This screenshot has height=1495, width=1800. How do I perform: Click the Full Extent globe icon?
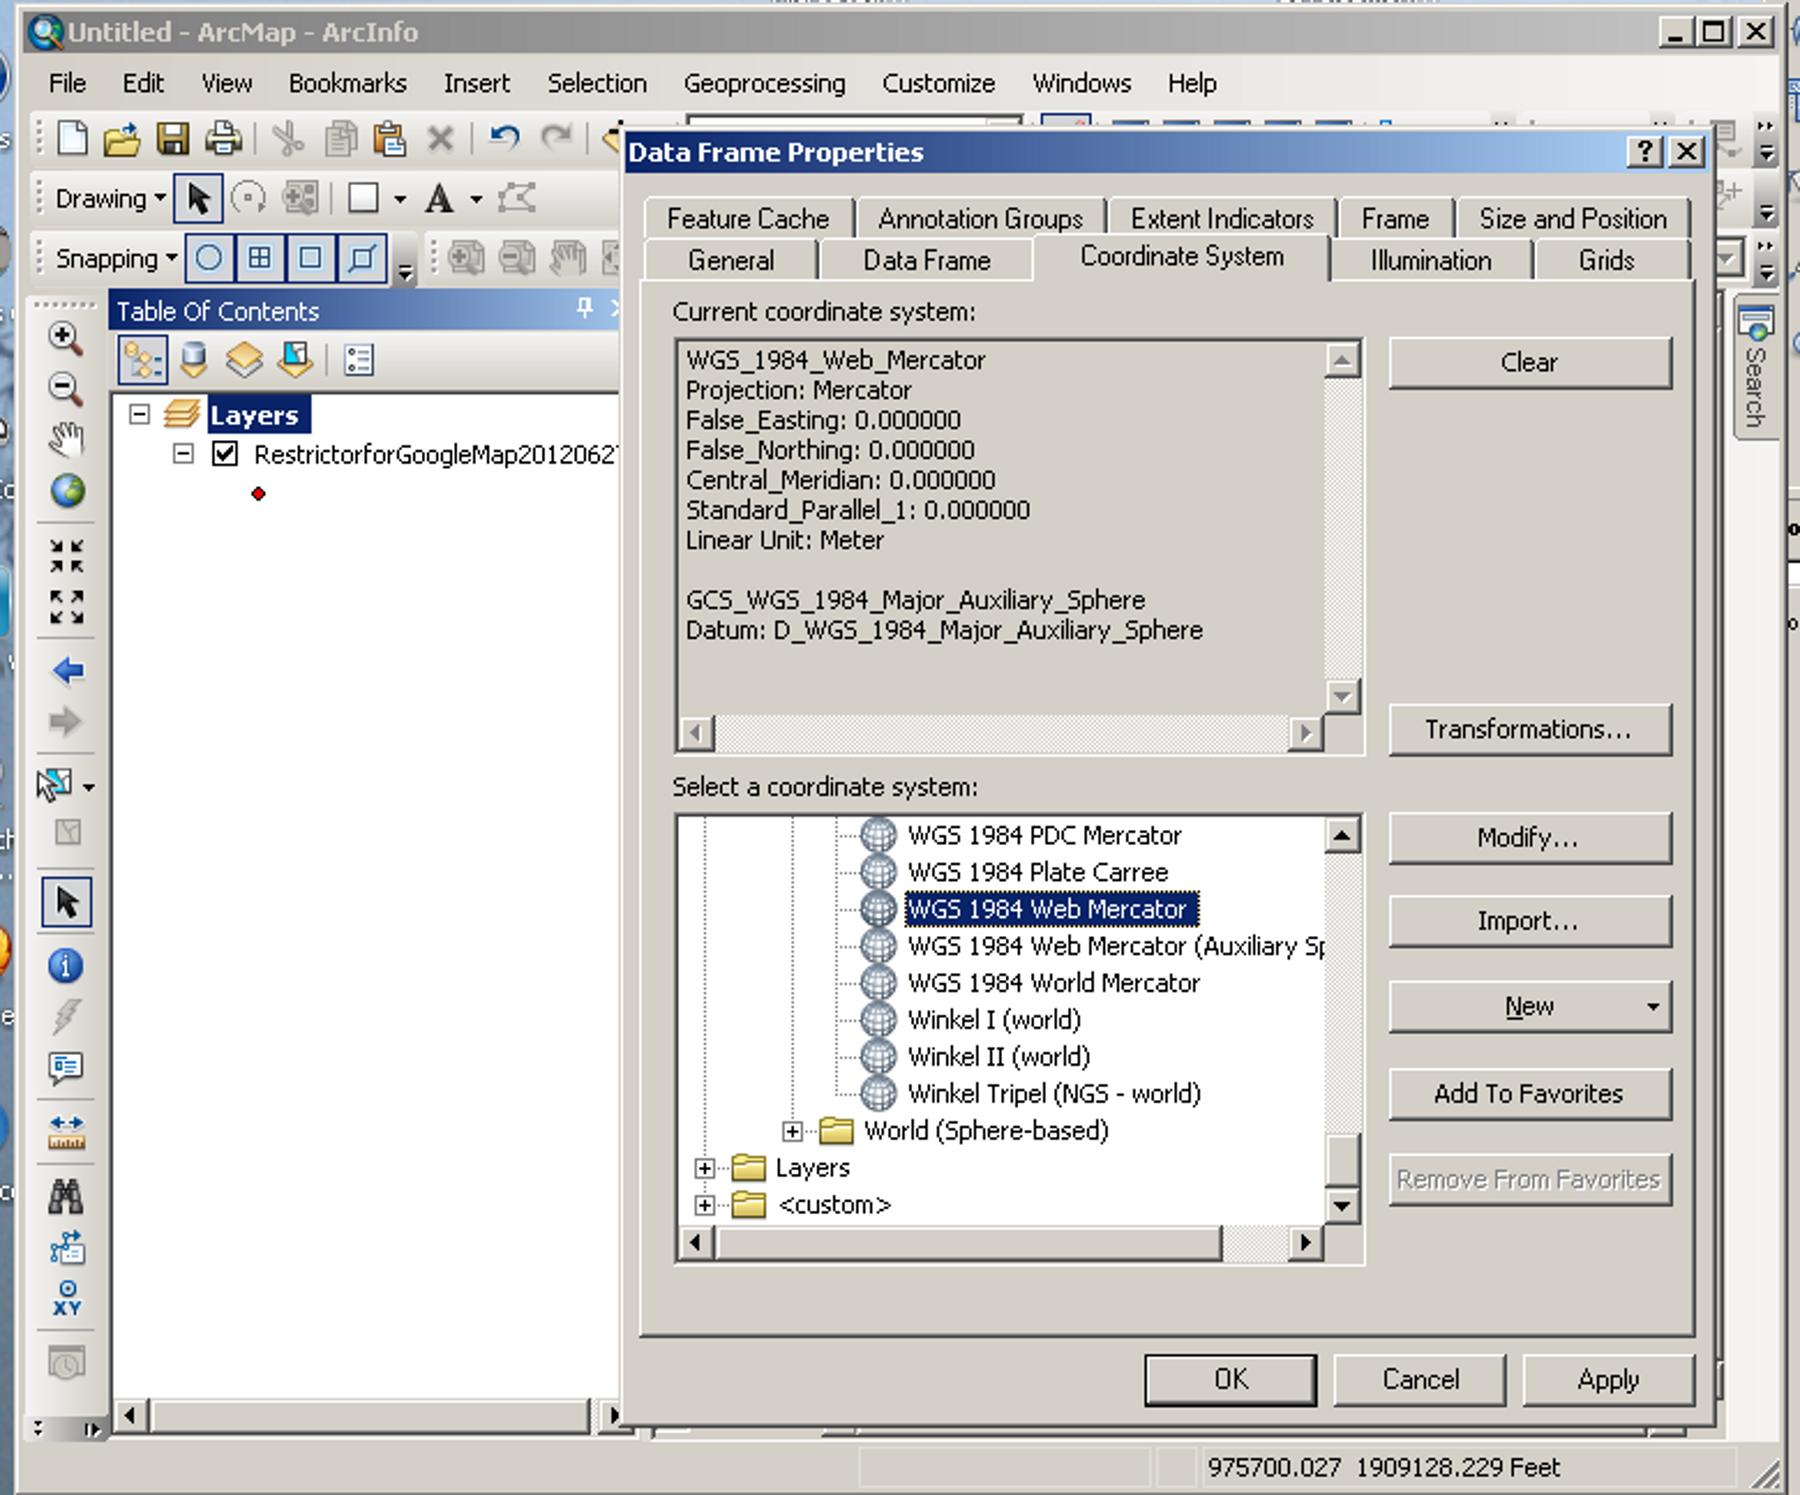point(67,490)
